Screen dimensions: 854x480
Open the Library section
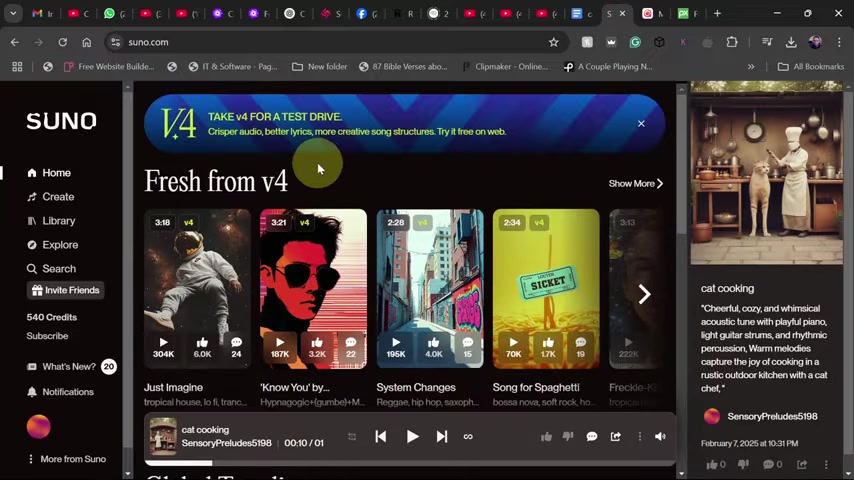[x=51, y=221]
